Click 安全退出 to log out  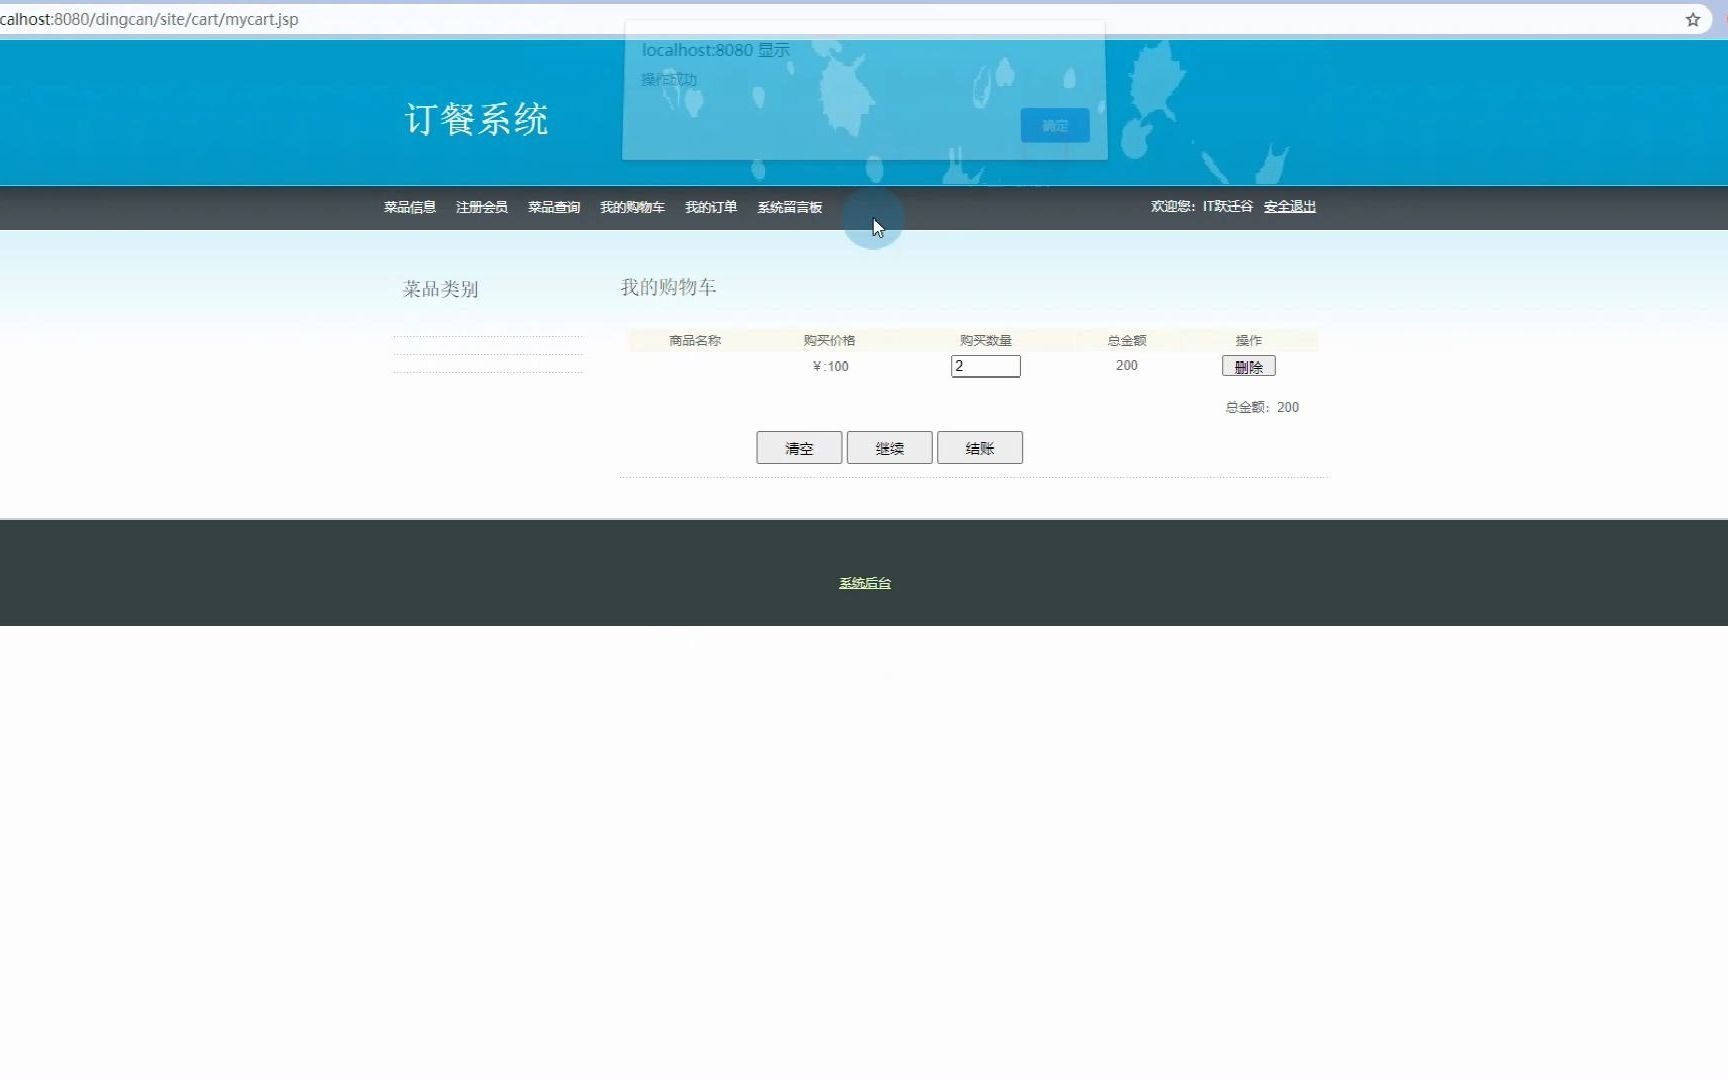pos(1289,207)
